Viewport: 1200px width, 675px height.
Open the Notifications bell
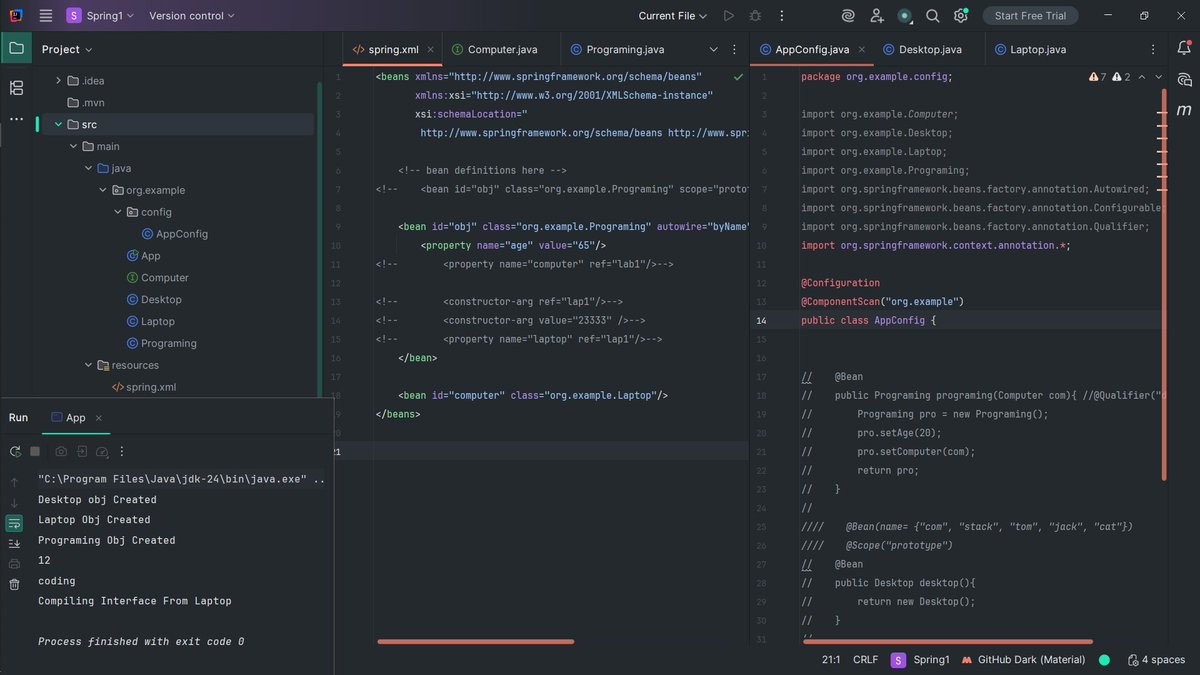tap(1184, 48)
